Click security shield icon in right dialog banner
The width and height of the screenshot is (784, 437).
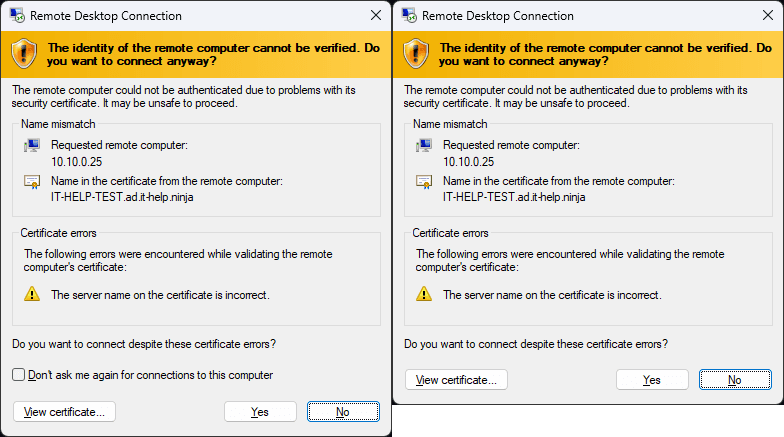pyautogui.click(x=416, y=54)
